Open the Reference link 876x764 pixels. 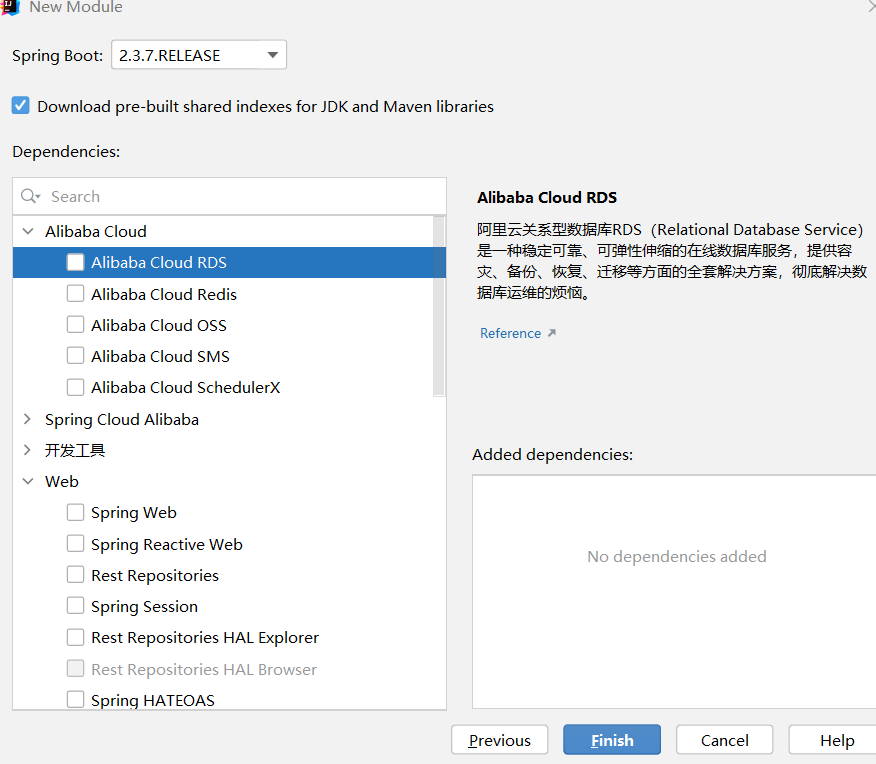coord(510,333)
